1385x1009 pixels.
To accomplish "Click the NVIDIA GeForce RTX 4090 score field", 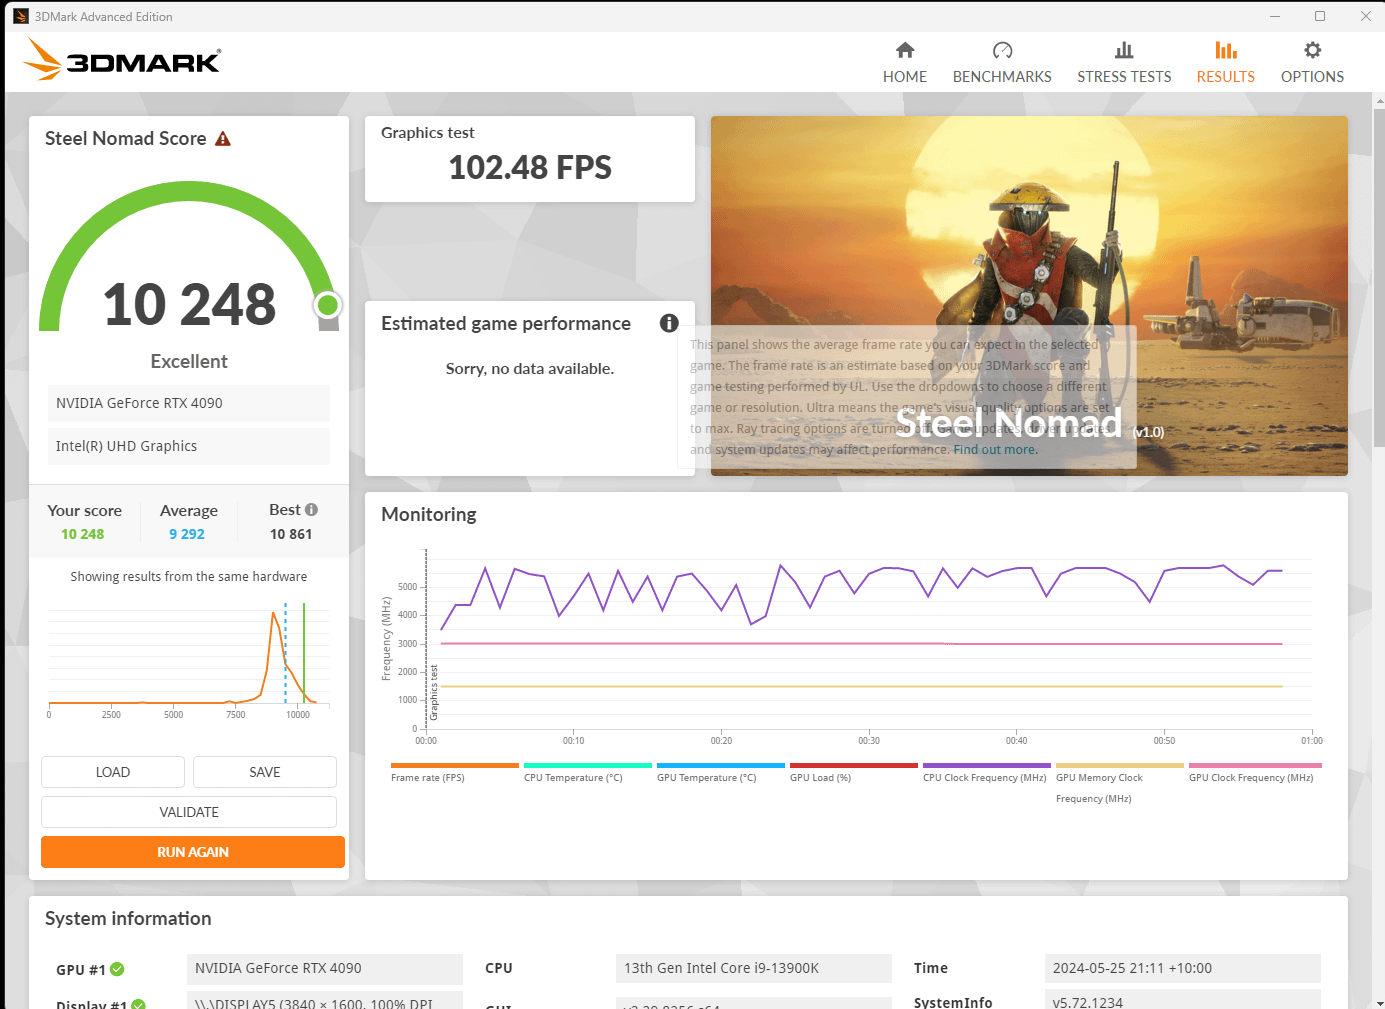I will pos(189,403).
